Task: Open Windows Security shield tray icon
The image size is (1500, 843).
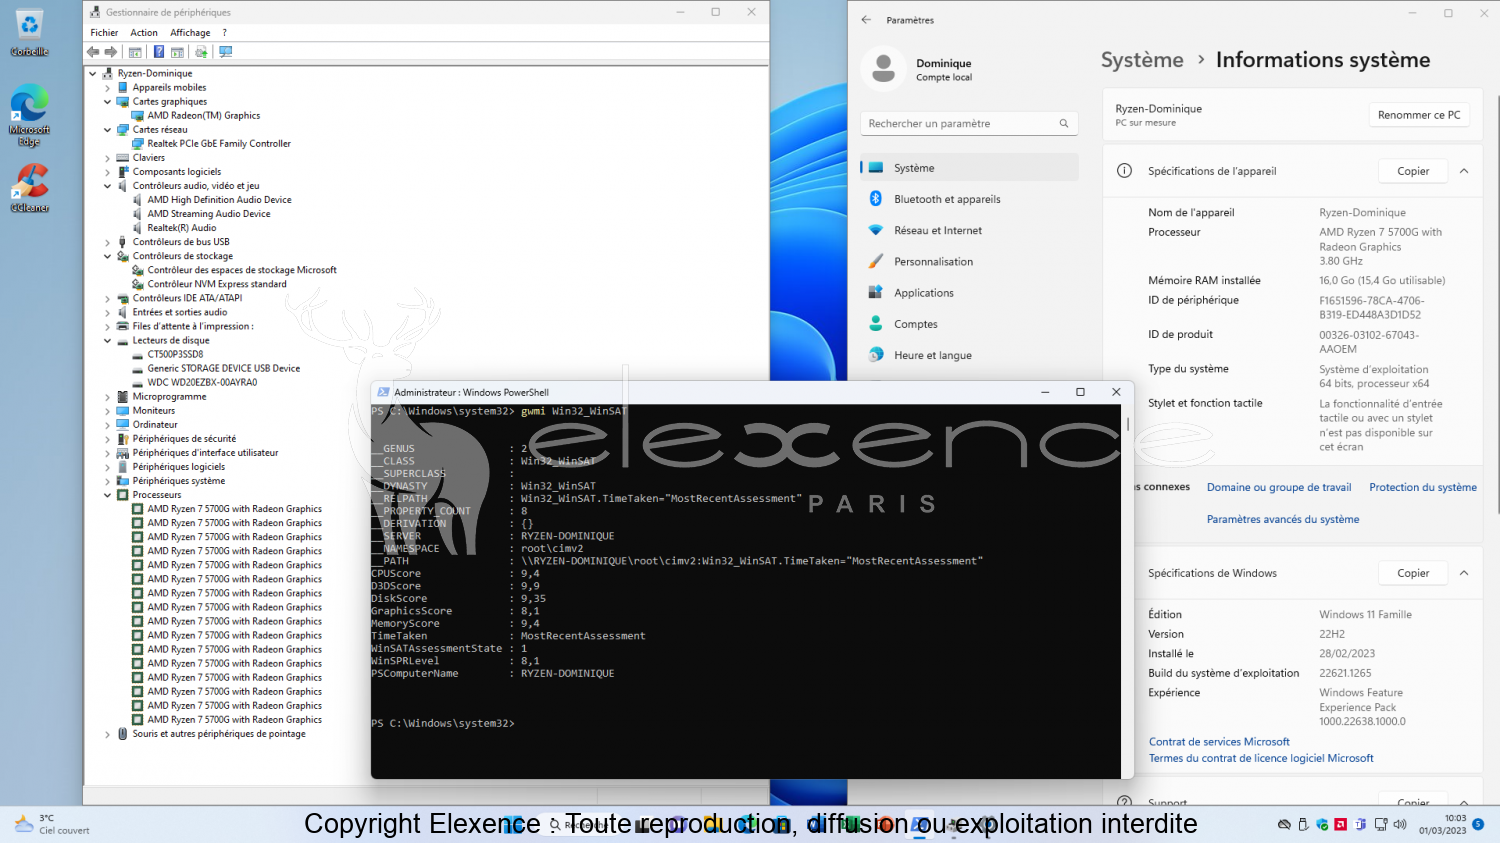Action: (1322, 825)
